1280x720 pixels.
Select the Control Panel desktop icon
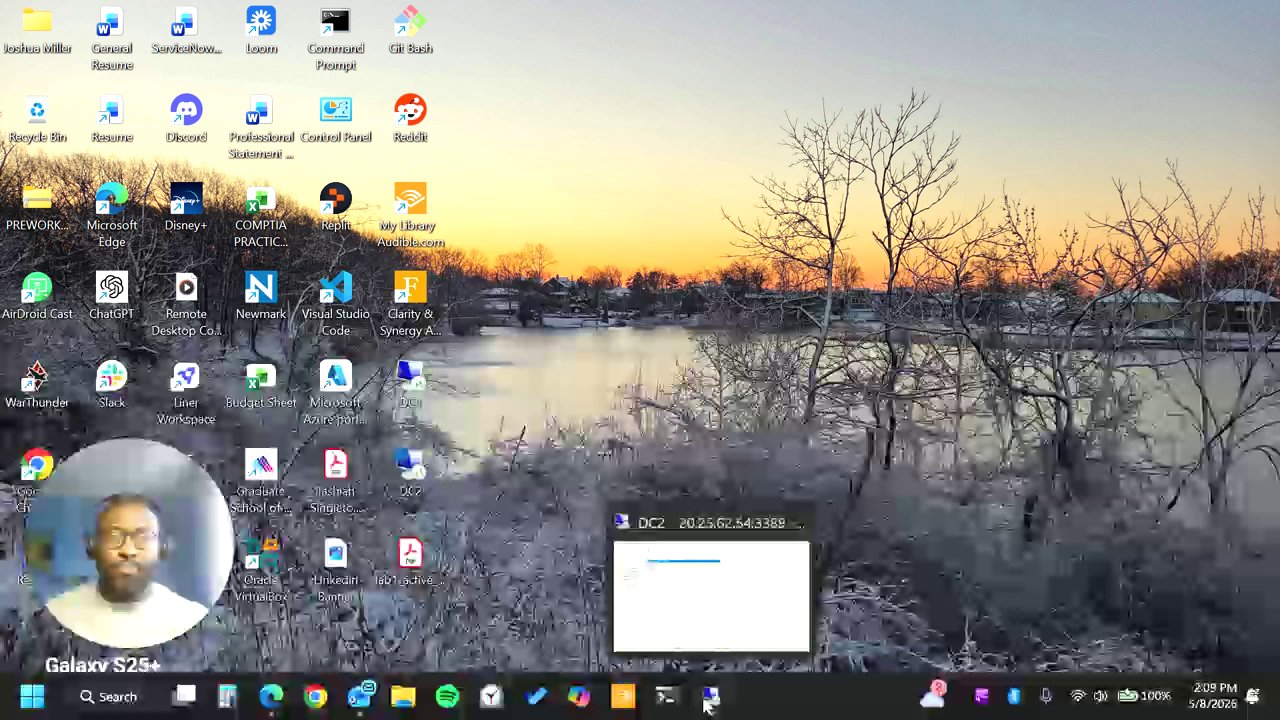(x=335, y=119)
